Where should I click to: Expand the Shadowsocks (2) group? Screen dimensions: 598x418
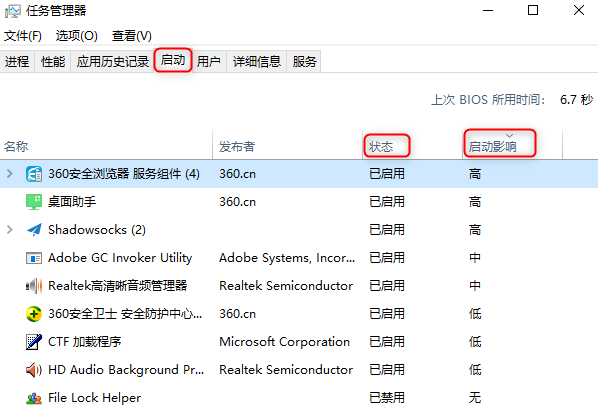[x=10, y=230]
